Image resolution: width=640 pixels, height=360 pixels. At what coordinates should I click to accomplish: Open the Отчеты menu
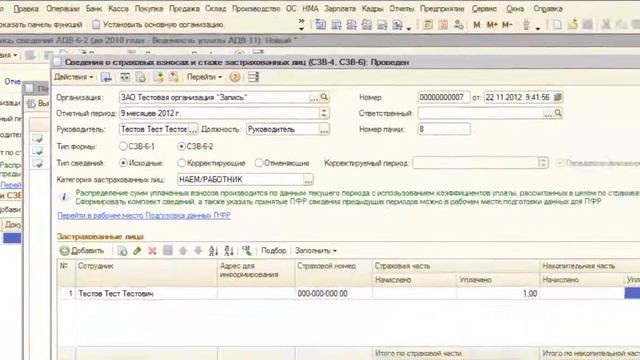[402, 9]
